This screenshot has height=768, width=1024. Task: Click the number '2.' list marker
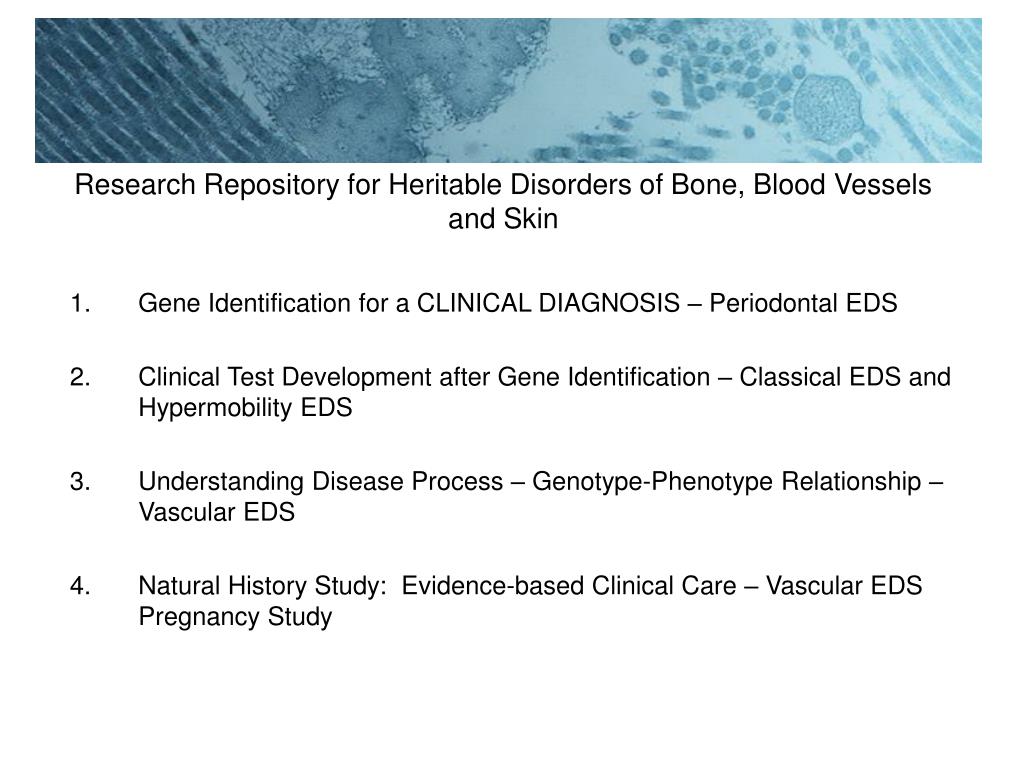pos(80,377)
